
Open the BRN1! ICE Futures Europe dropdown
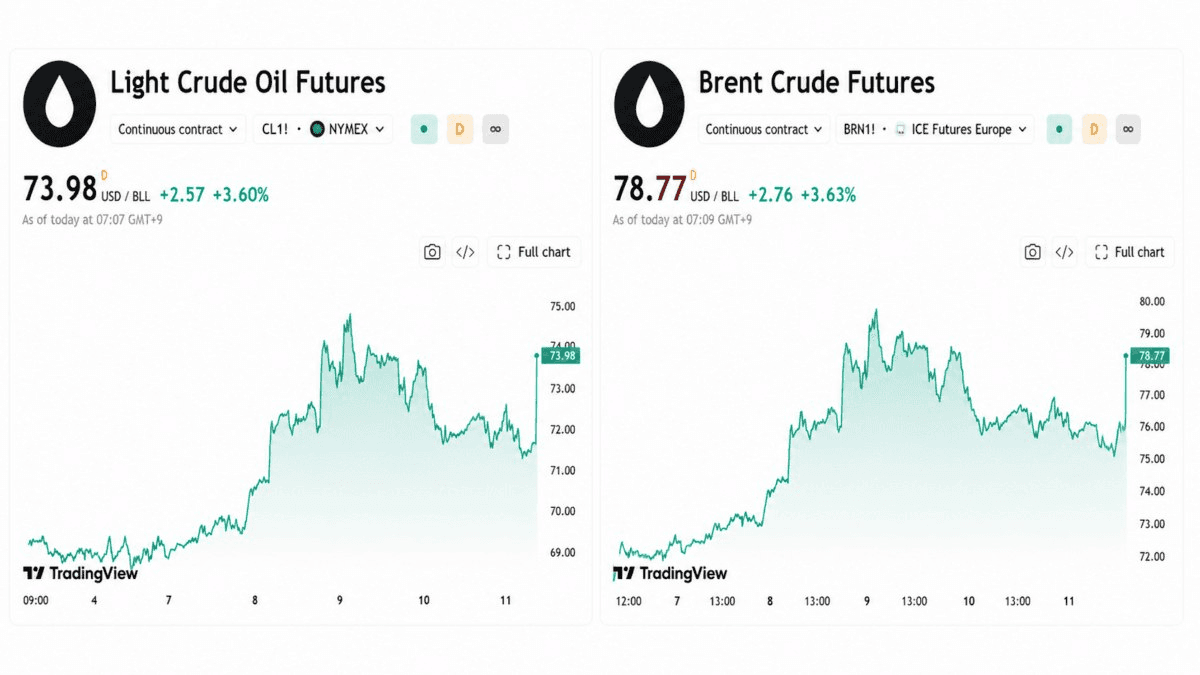coord(935,129)
